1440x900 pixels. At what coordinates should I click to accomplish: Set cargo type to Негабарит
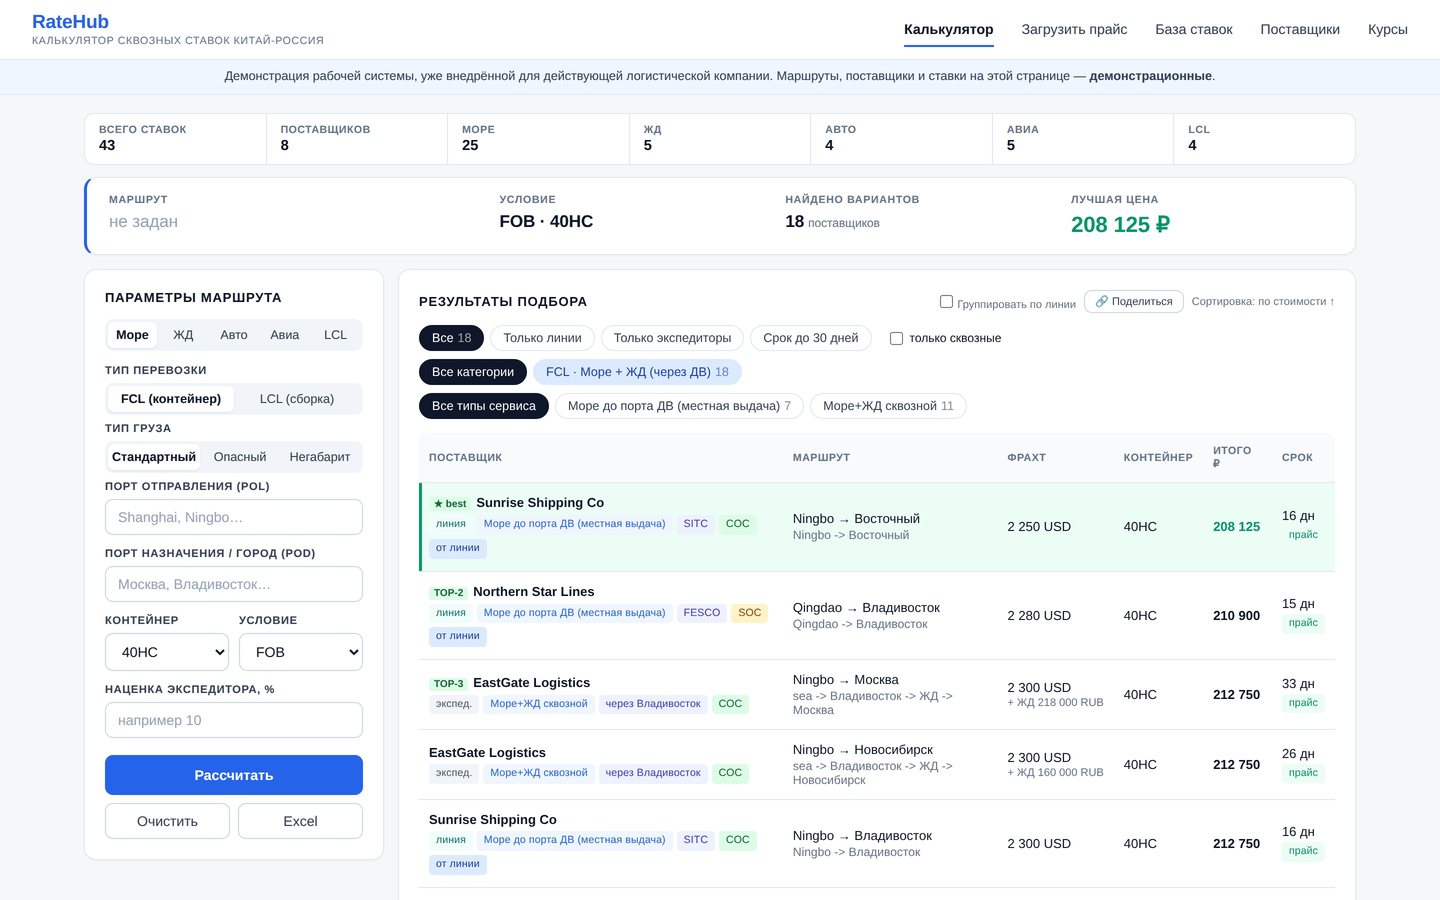[x=320, y=457]
